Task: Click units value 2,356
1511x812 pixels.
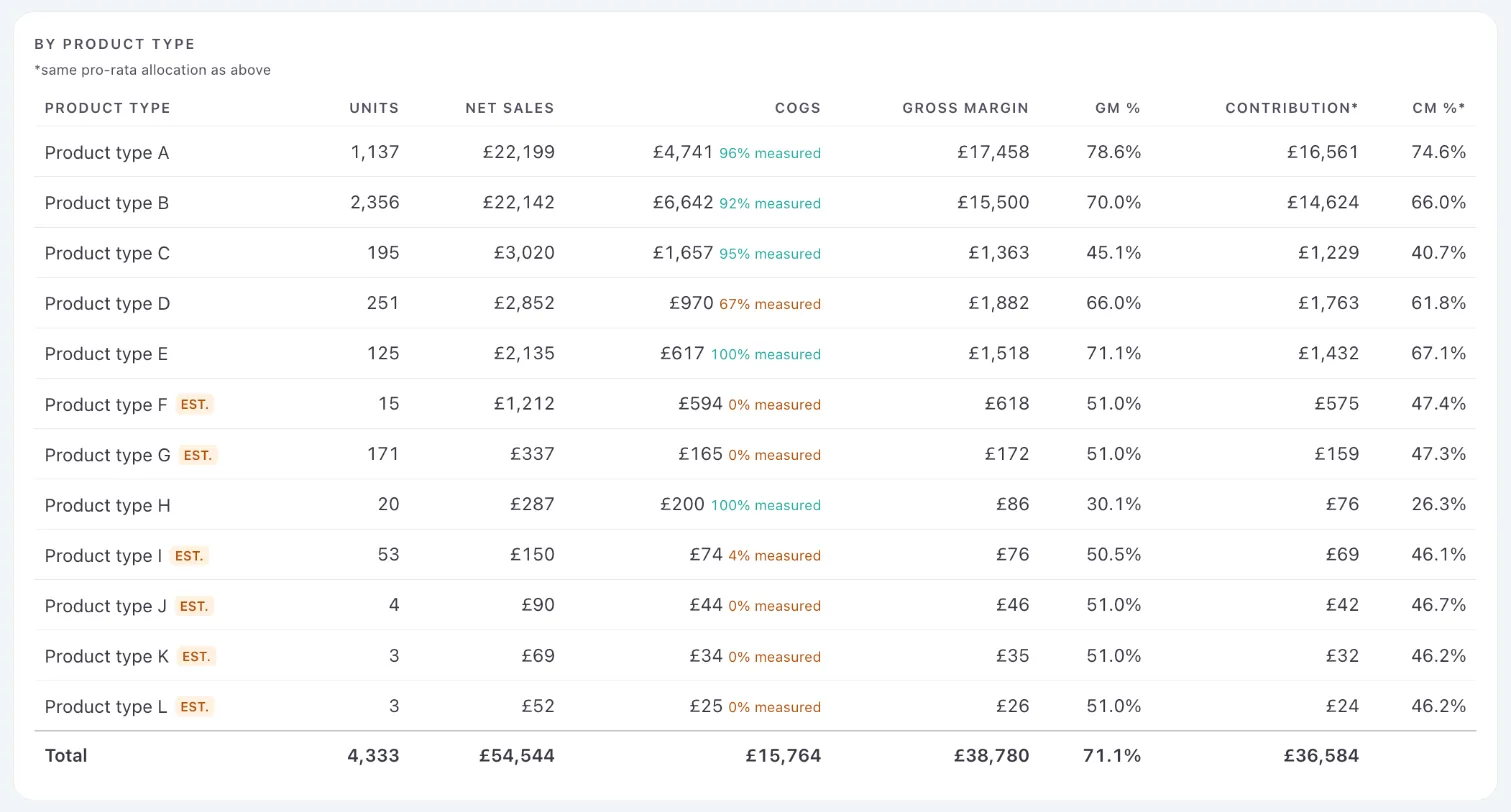Action: (x=375, y=203)
